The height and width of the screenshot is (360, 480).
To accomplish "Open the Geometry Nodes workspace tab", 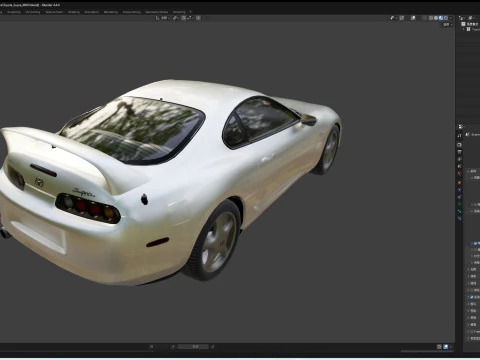I will coord(157,12).
